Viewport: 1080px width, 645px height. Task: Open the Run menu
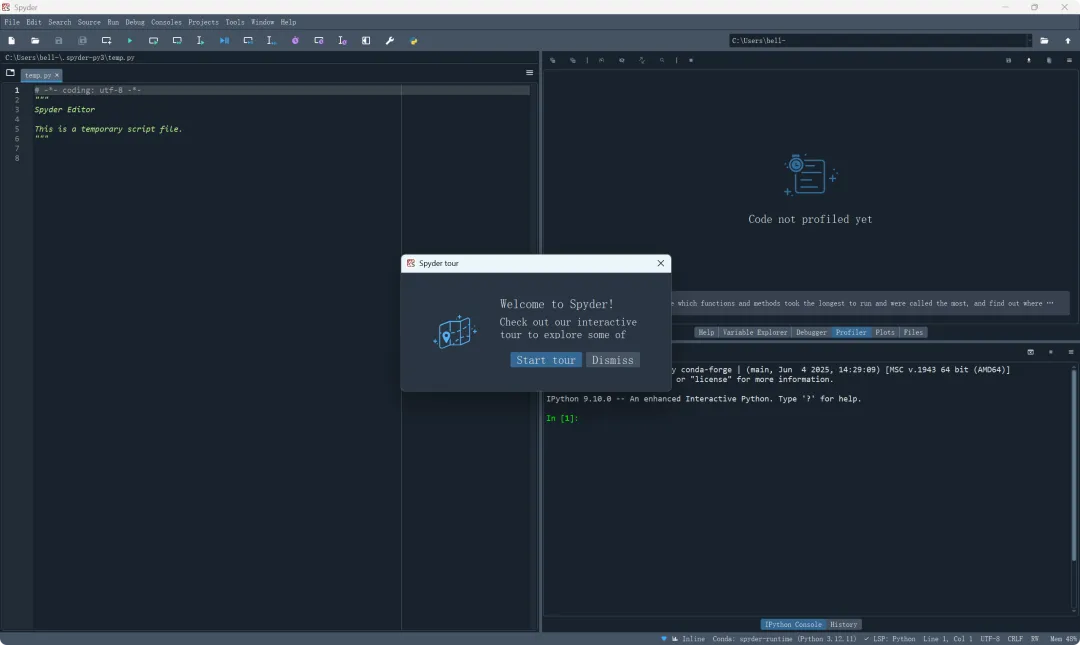tap(113, 22)
